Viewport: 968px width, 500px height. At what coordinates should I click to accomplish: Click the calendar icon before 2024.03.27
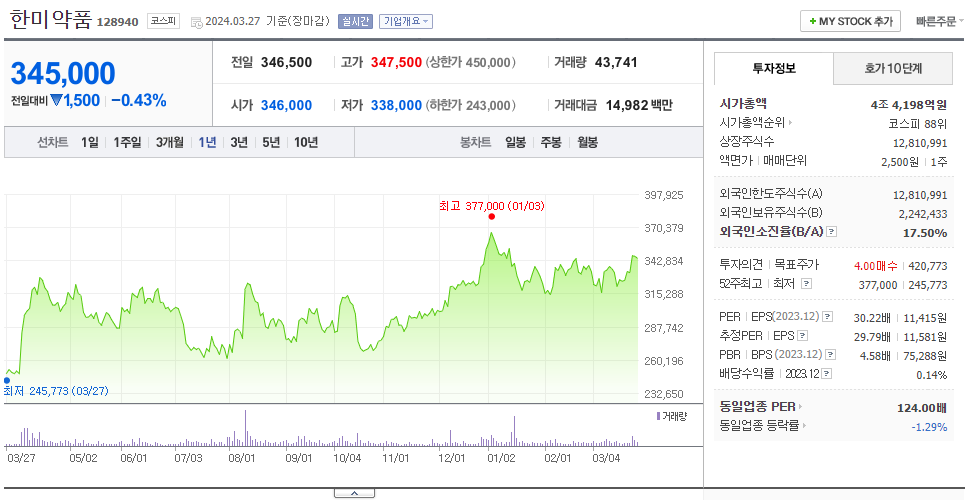[x=196, y=22]
